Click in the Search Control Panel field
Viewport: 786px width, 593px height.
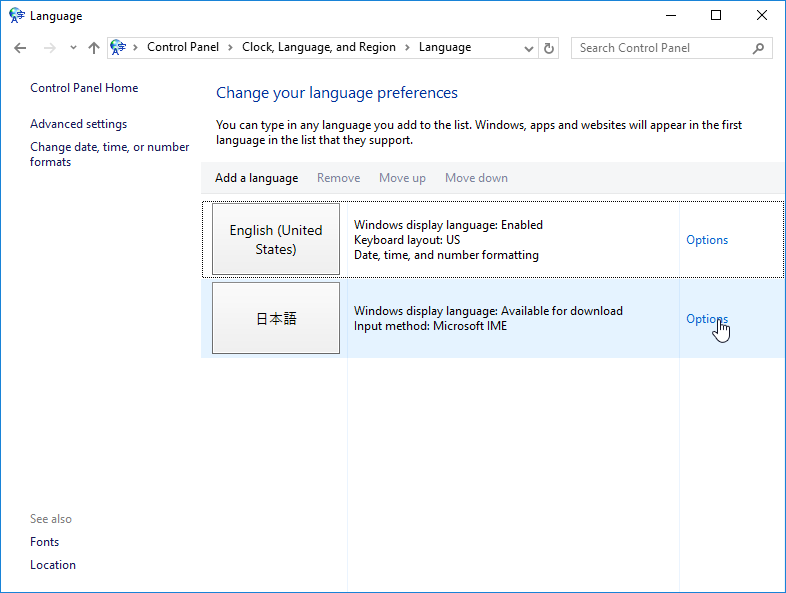pos(660,48)
